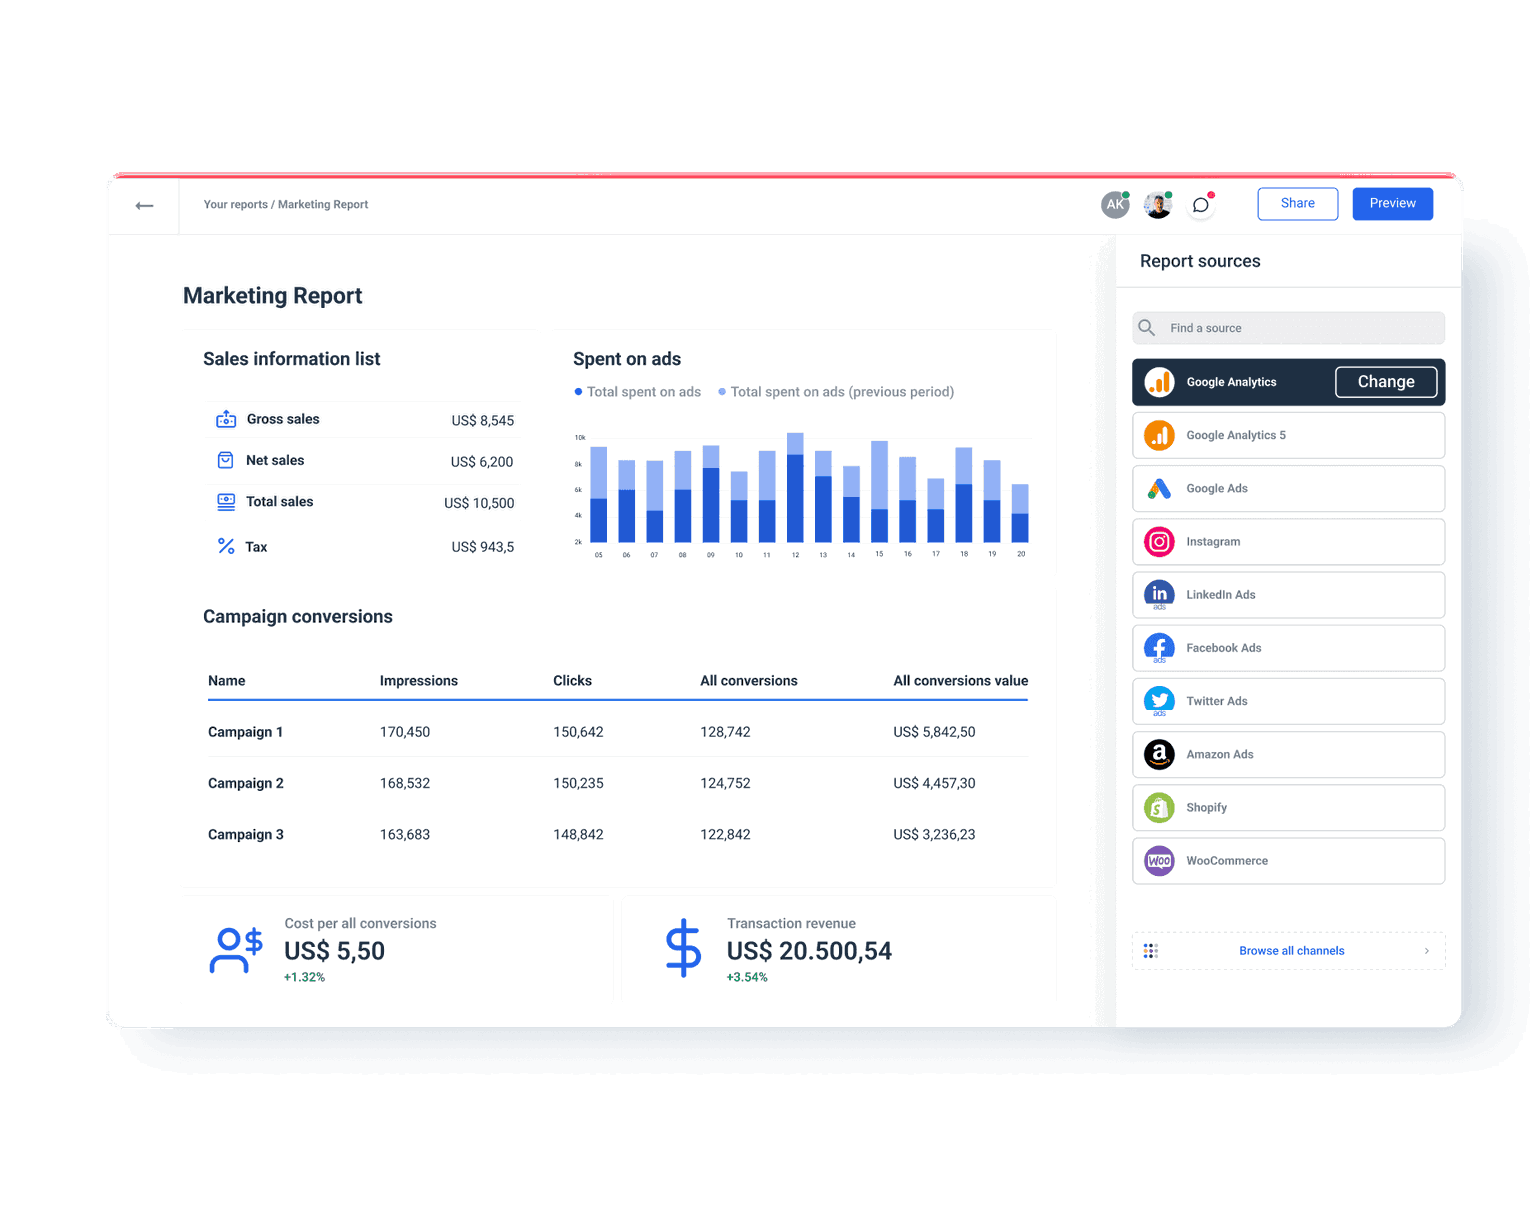Click the AK avatar in the header

(1115, 204)
